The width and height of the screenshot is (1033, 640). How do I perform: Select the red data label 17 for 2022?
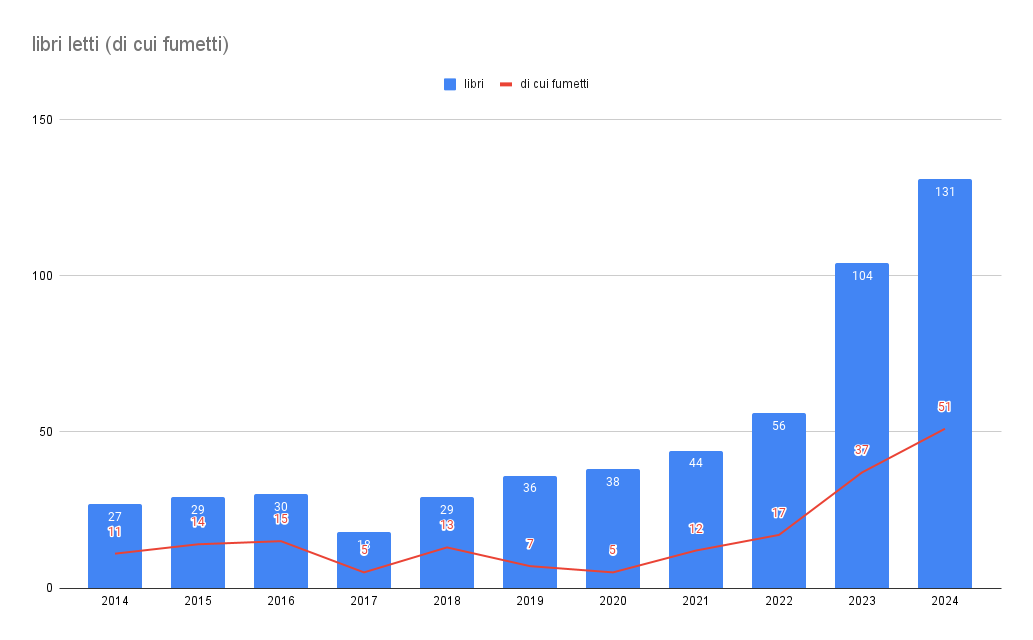pyautogui.click(x=779, y=513)
